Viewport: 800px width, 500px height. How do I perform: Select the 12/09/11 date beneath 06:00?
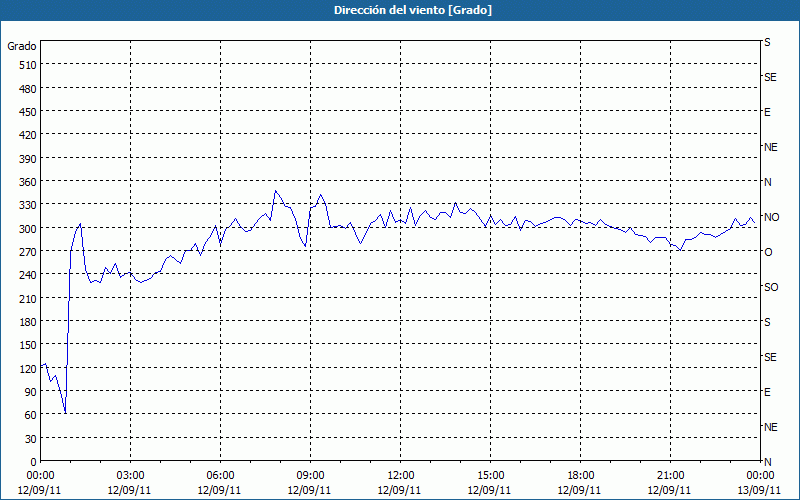point(219,490)
